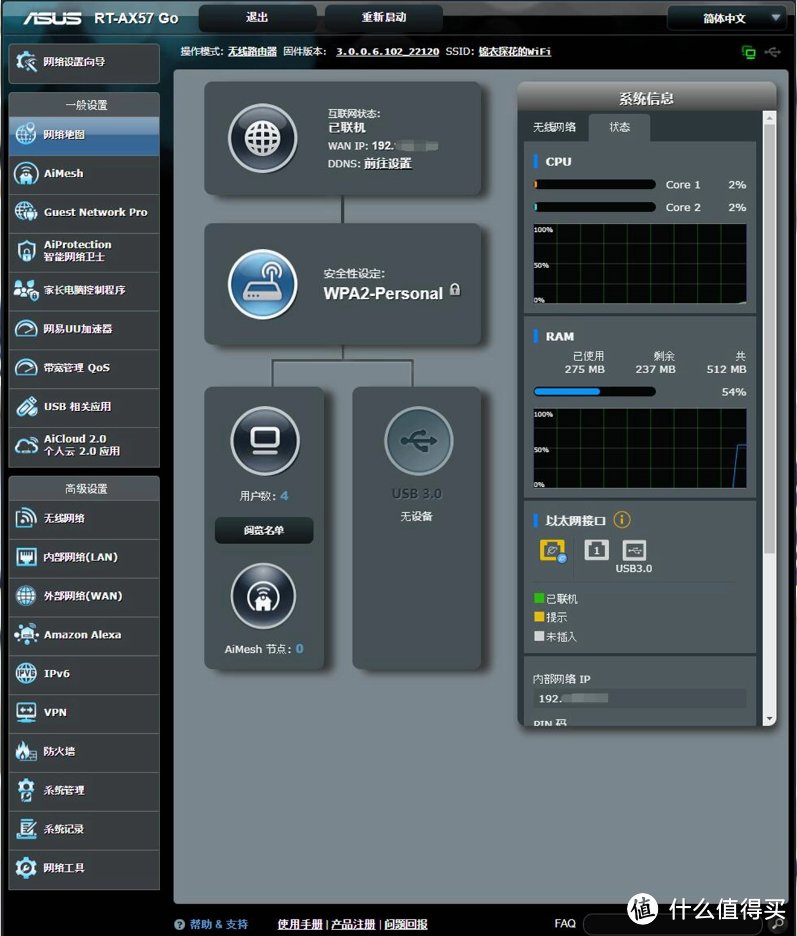Open Bandwidth QoS gauge icon
The image size is (797, 936).
pyautogui.click(x=26, y=368)
